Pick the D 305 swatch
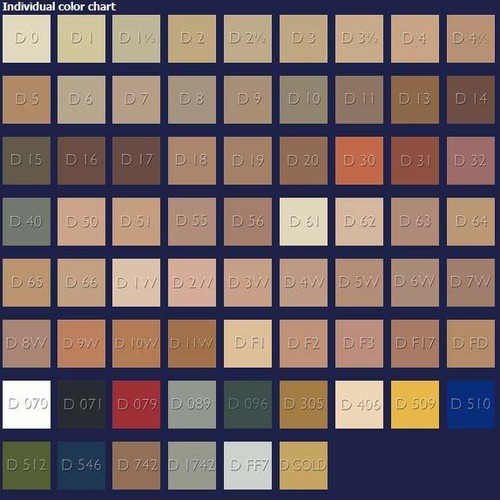The image size is (500, 500). tap(304, 405)
